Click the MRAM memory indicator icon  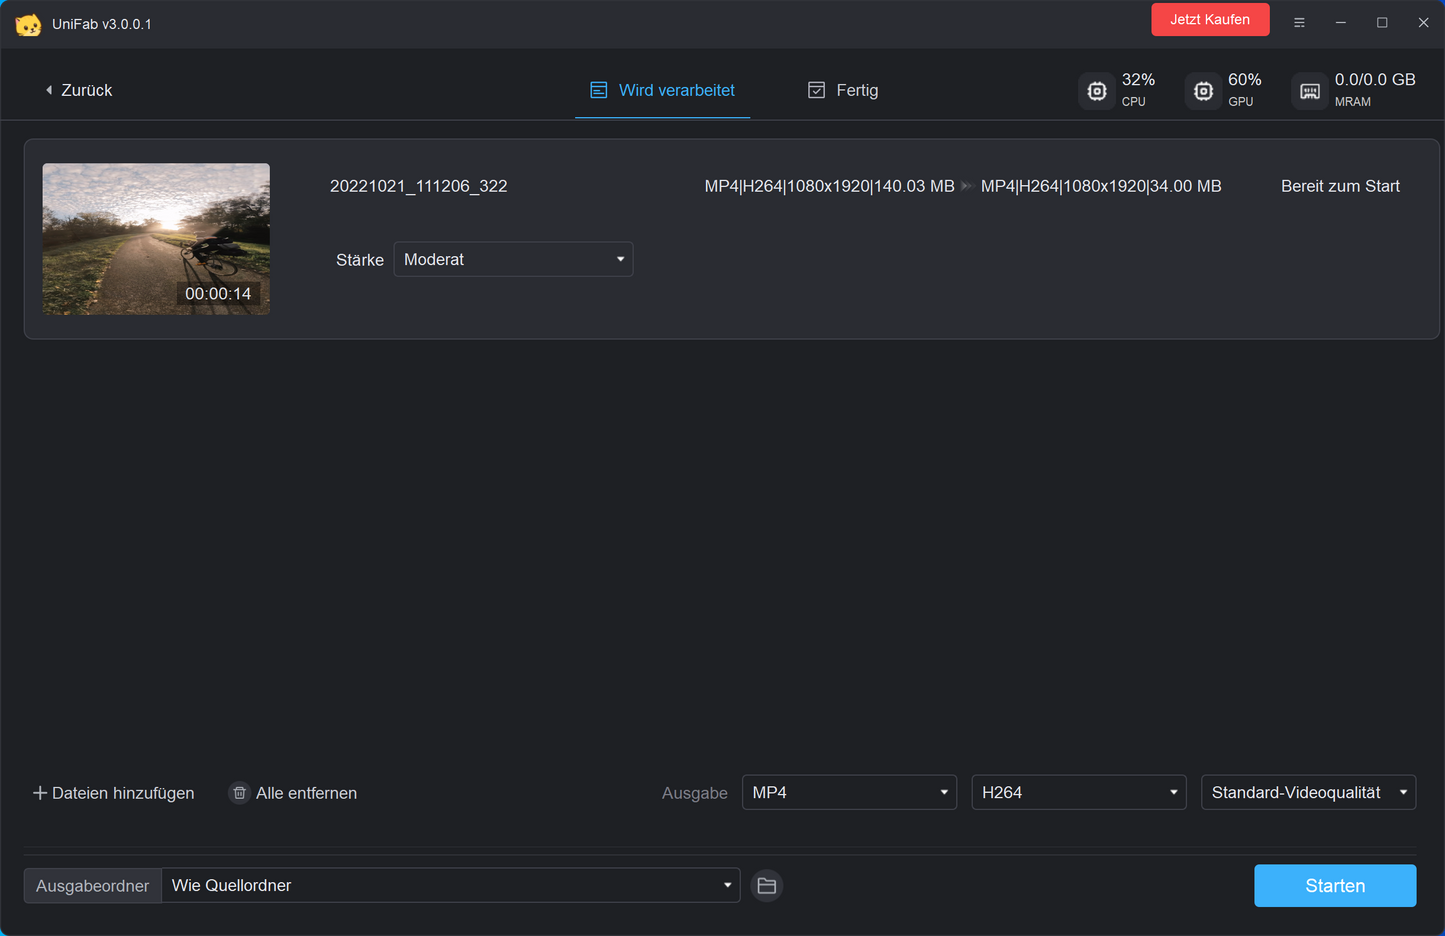click(1309, 90)
